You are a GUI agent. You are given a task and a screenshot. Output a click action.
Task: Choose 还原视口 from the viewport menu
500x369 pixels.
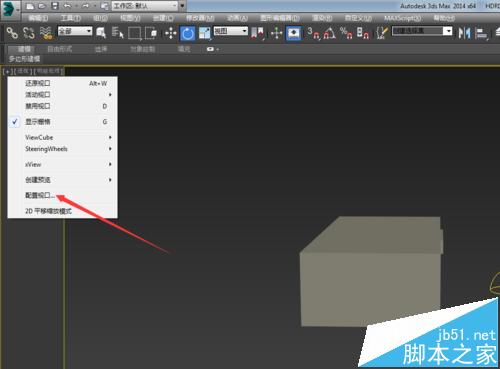click(x=62, y=83)
